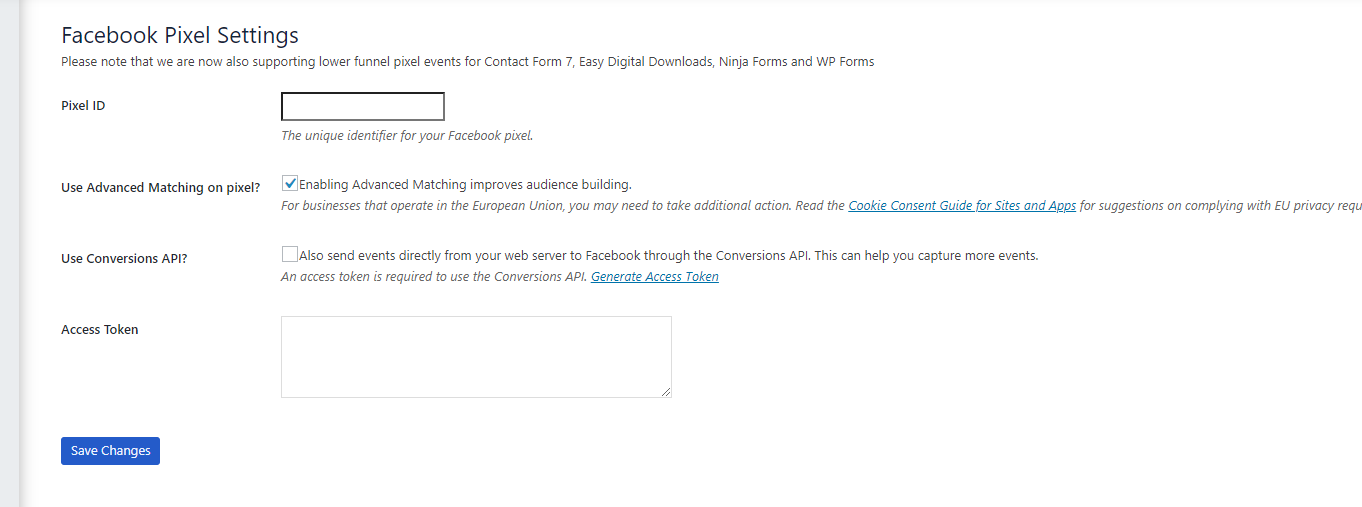Click the Facebook Pixel Settings heading
This screenshot has height=507, width=1362.
coord(180,35)
